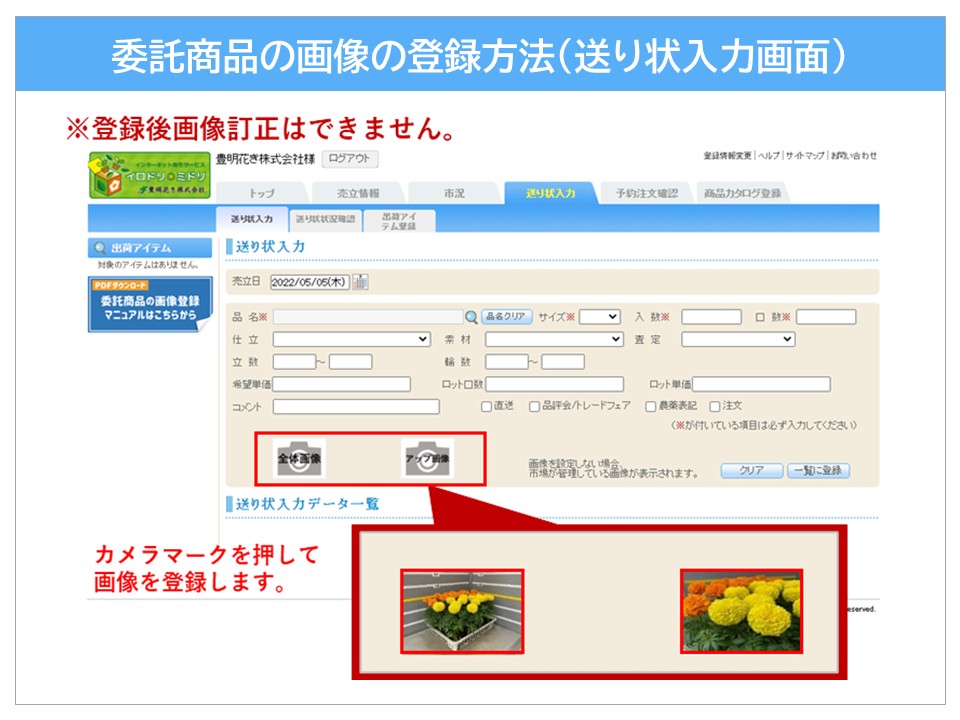Click the enlarged marigold close-up thumbnail

(741, 611)
